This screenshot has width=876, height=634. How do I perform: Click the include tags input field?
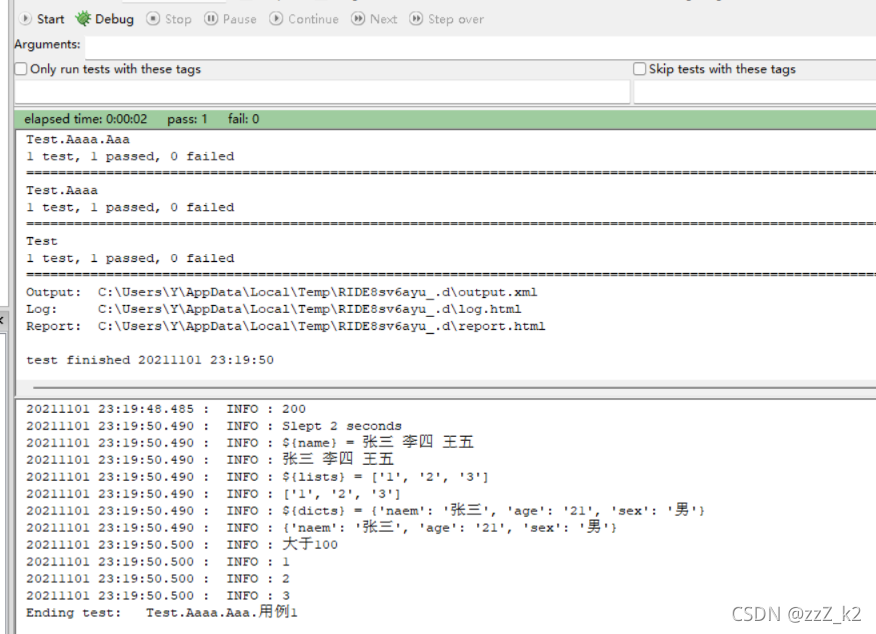322,92
